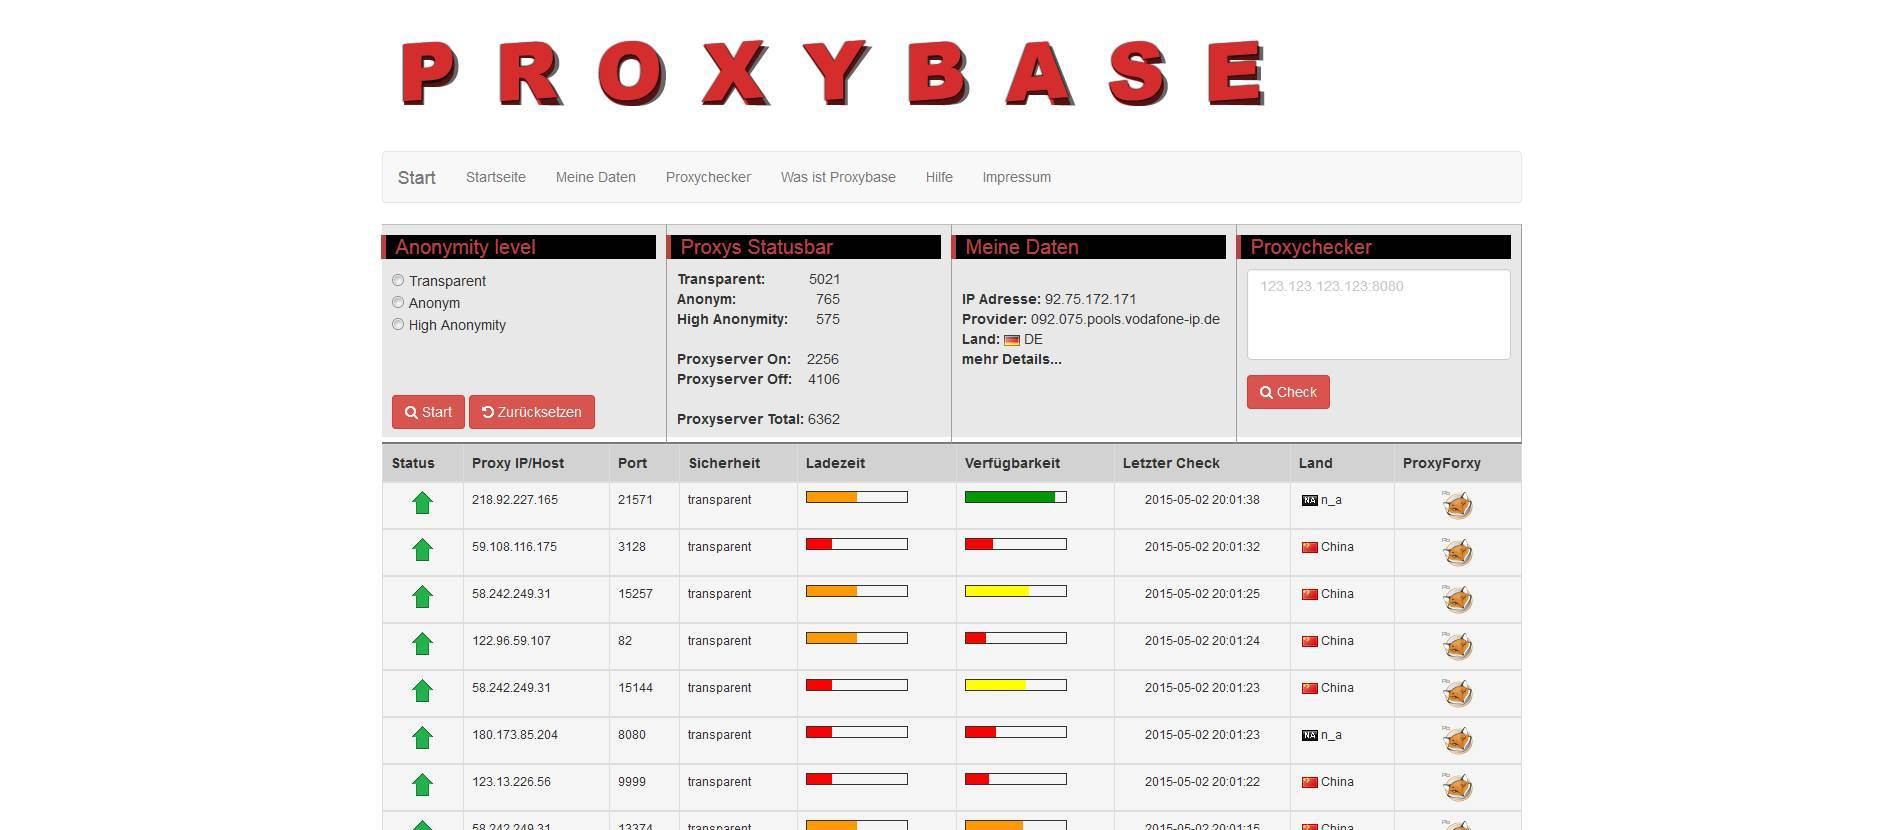The width and height of the screenshot is (1903, 830).
Task: Click green status arrow for 123.13.226.56
Action: click(x=422, y=785)
